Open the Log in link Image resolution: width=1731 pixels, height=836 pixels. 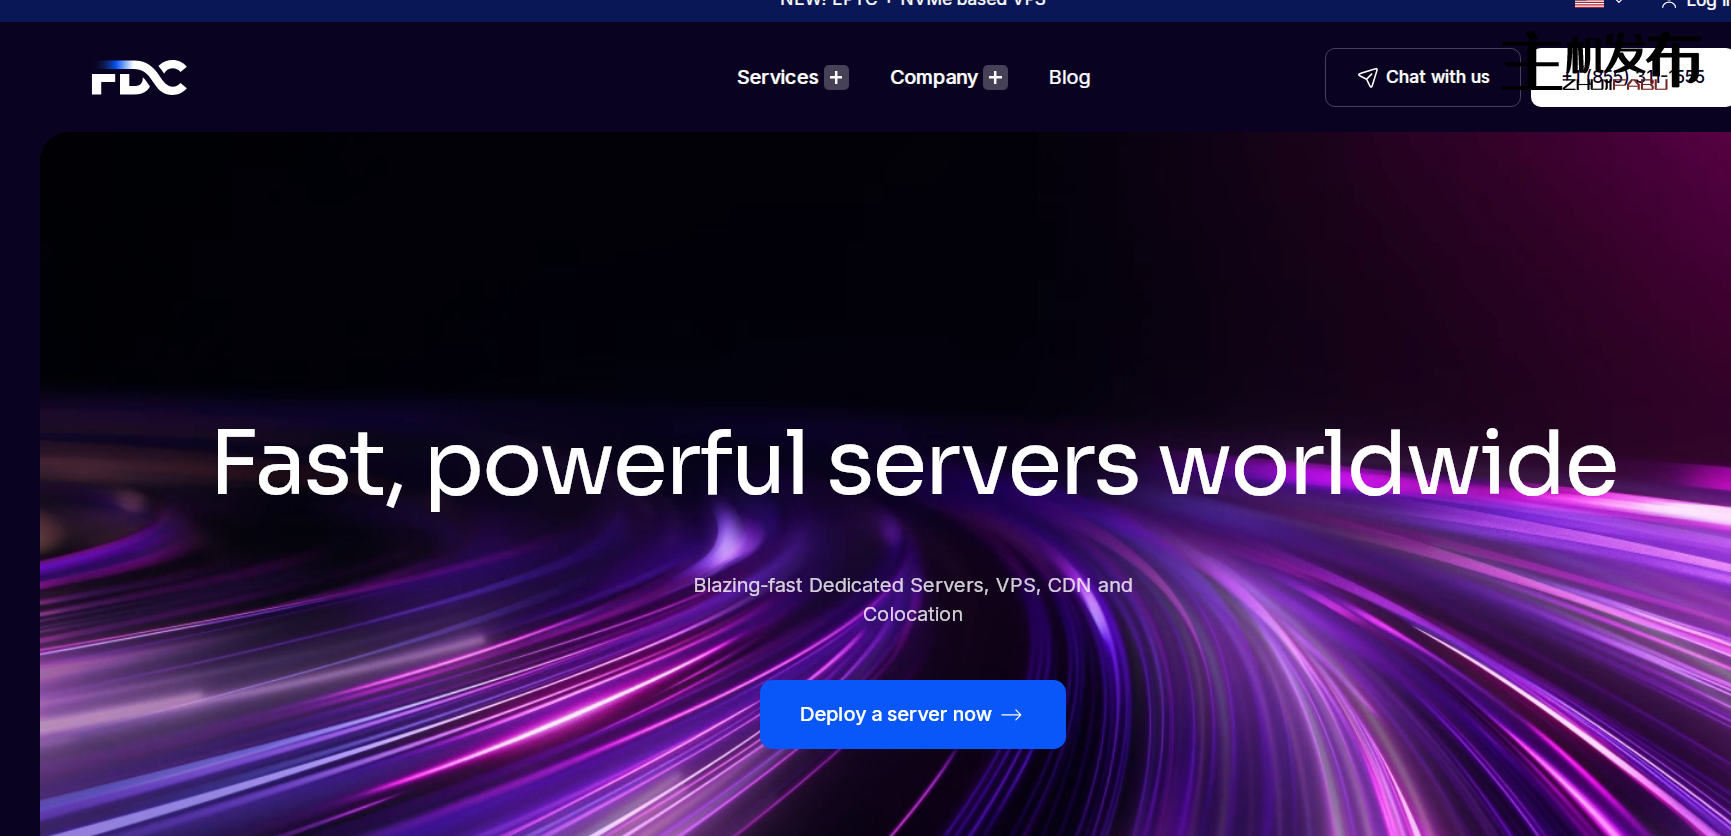click(1705, 5)
